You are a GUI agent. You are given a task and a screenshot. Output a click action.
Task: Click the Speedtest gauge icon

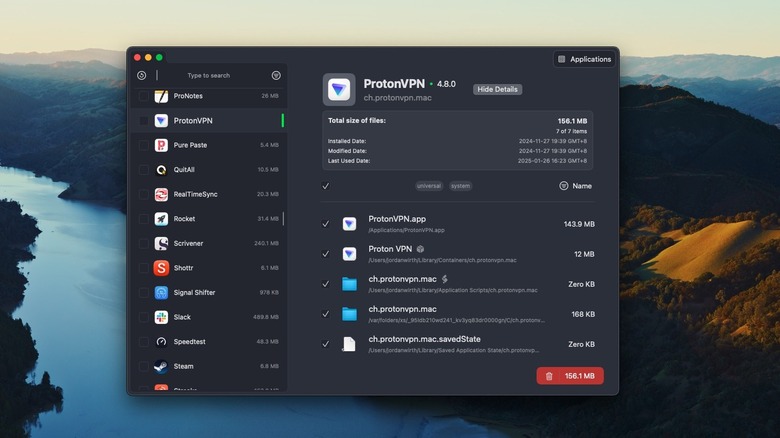pyautogui.click(x=161, y=342)
